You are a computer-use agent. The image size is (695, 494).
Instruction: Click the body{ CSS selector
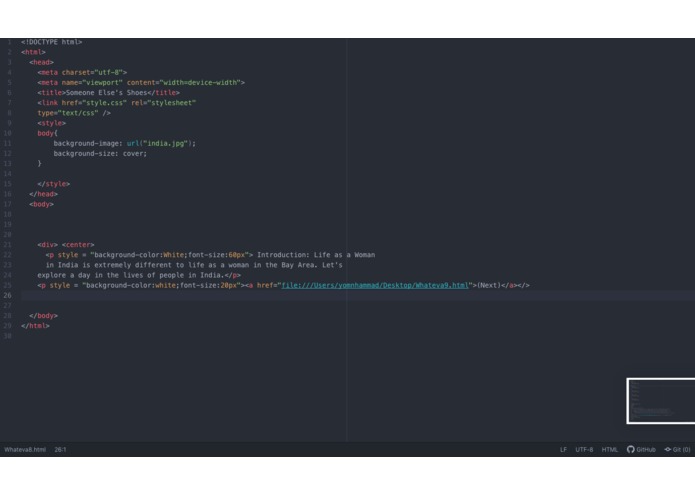point(47,133)
